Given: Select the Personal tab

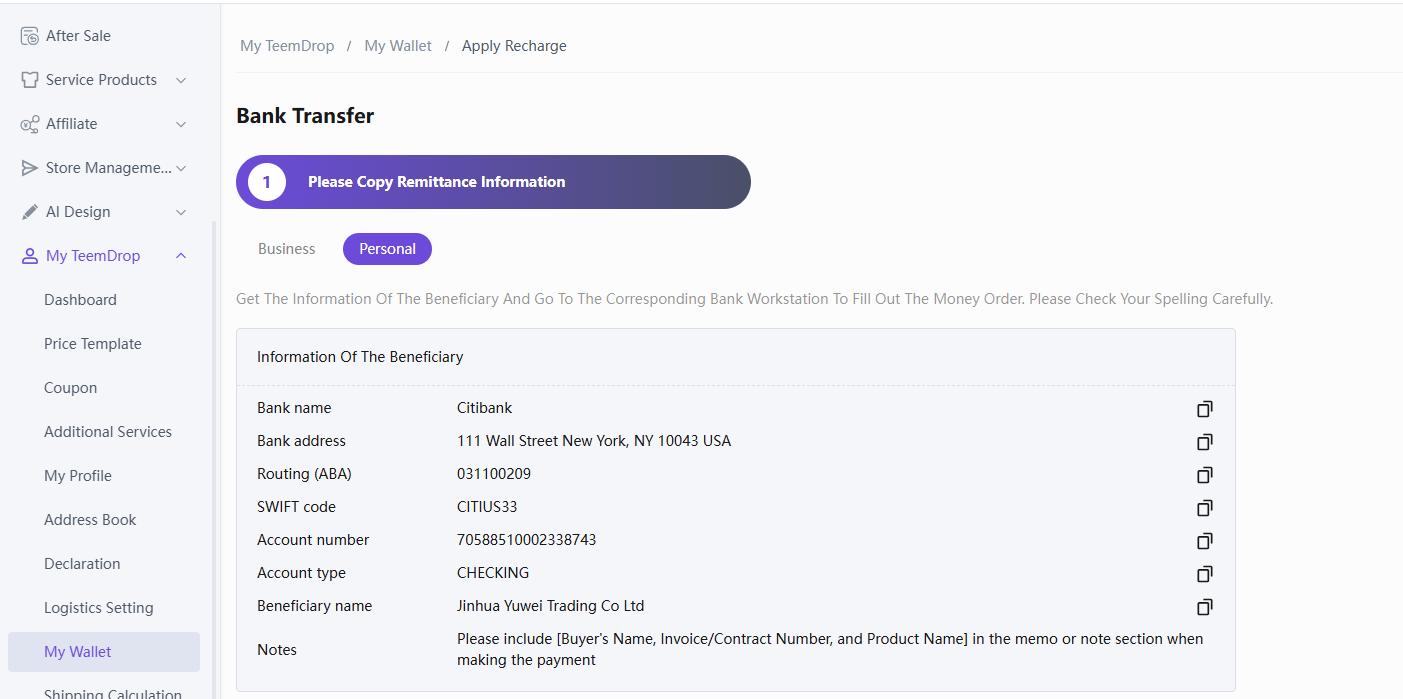Looking at the screenshot, I should click(x=387, y=249).
